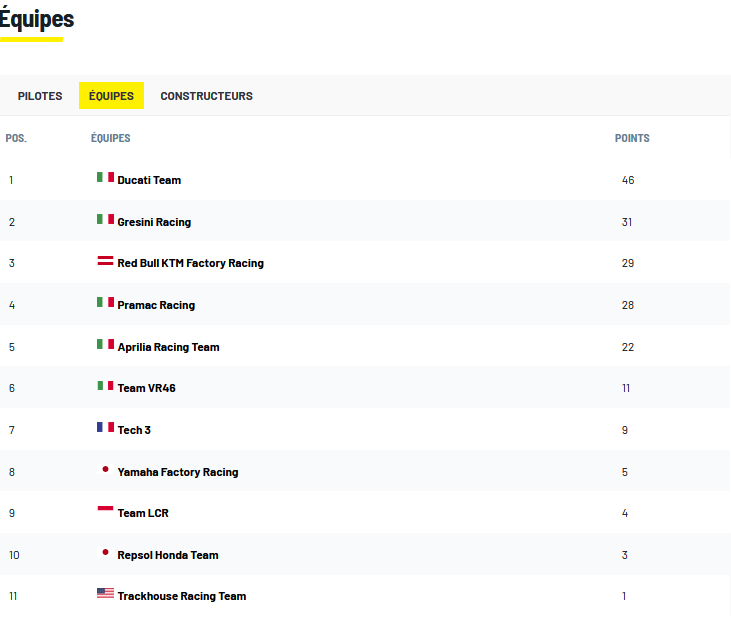Click the Japanese flag by Yamaha Factory Racing

tap(105, 469)
